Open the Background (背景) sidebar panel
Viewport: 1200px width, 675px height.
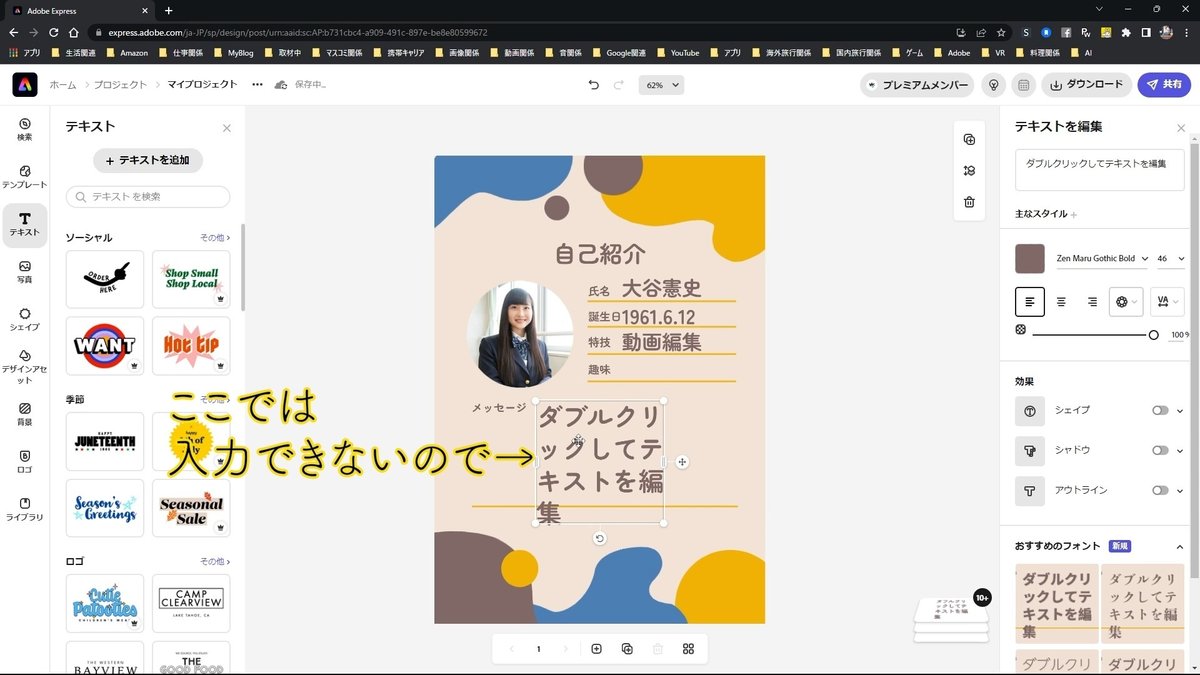[25, 414]
